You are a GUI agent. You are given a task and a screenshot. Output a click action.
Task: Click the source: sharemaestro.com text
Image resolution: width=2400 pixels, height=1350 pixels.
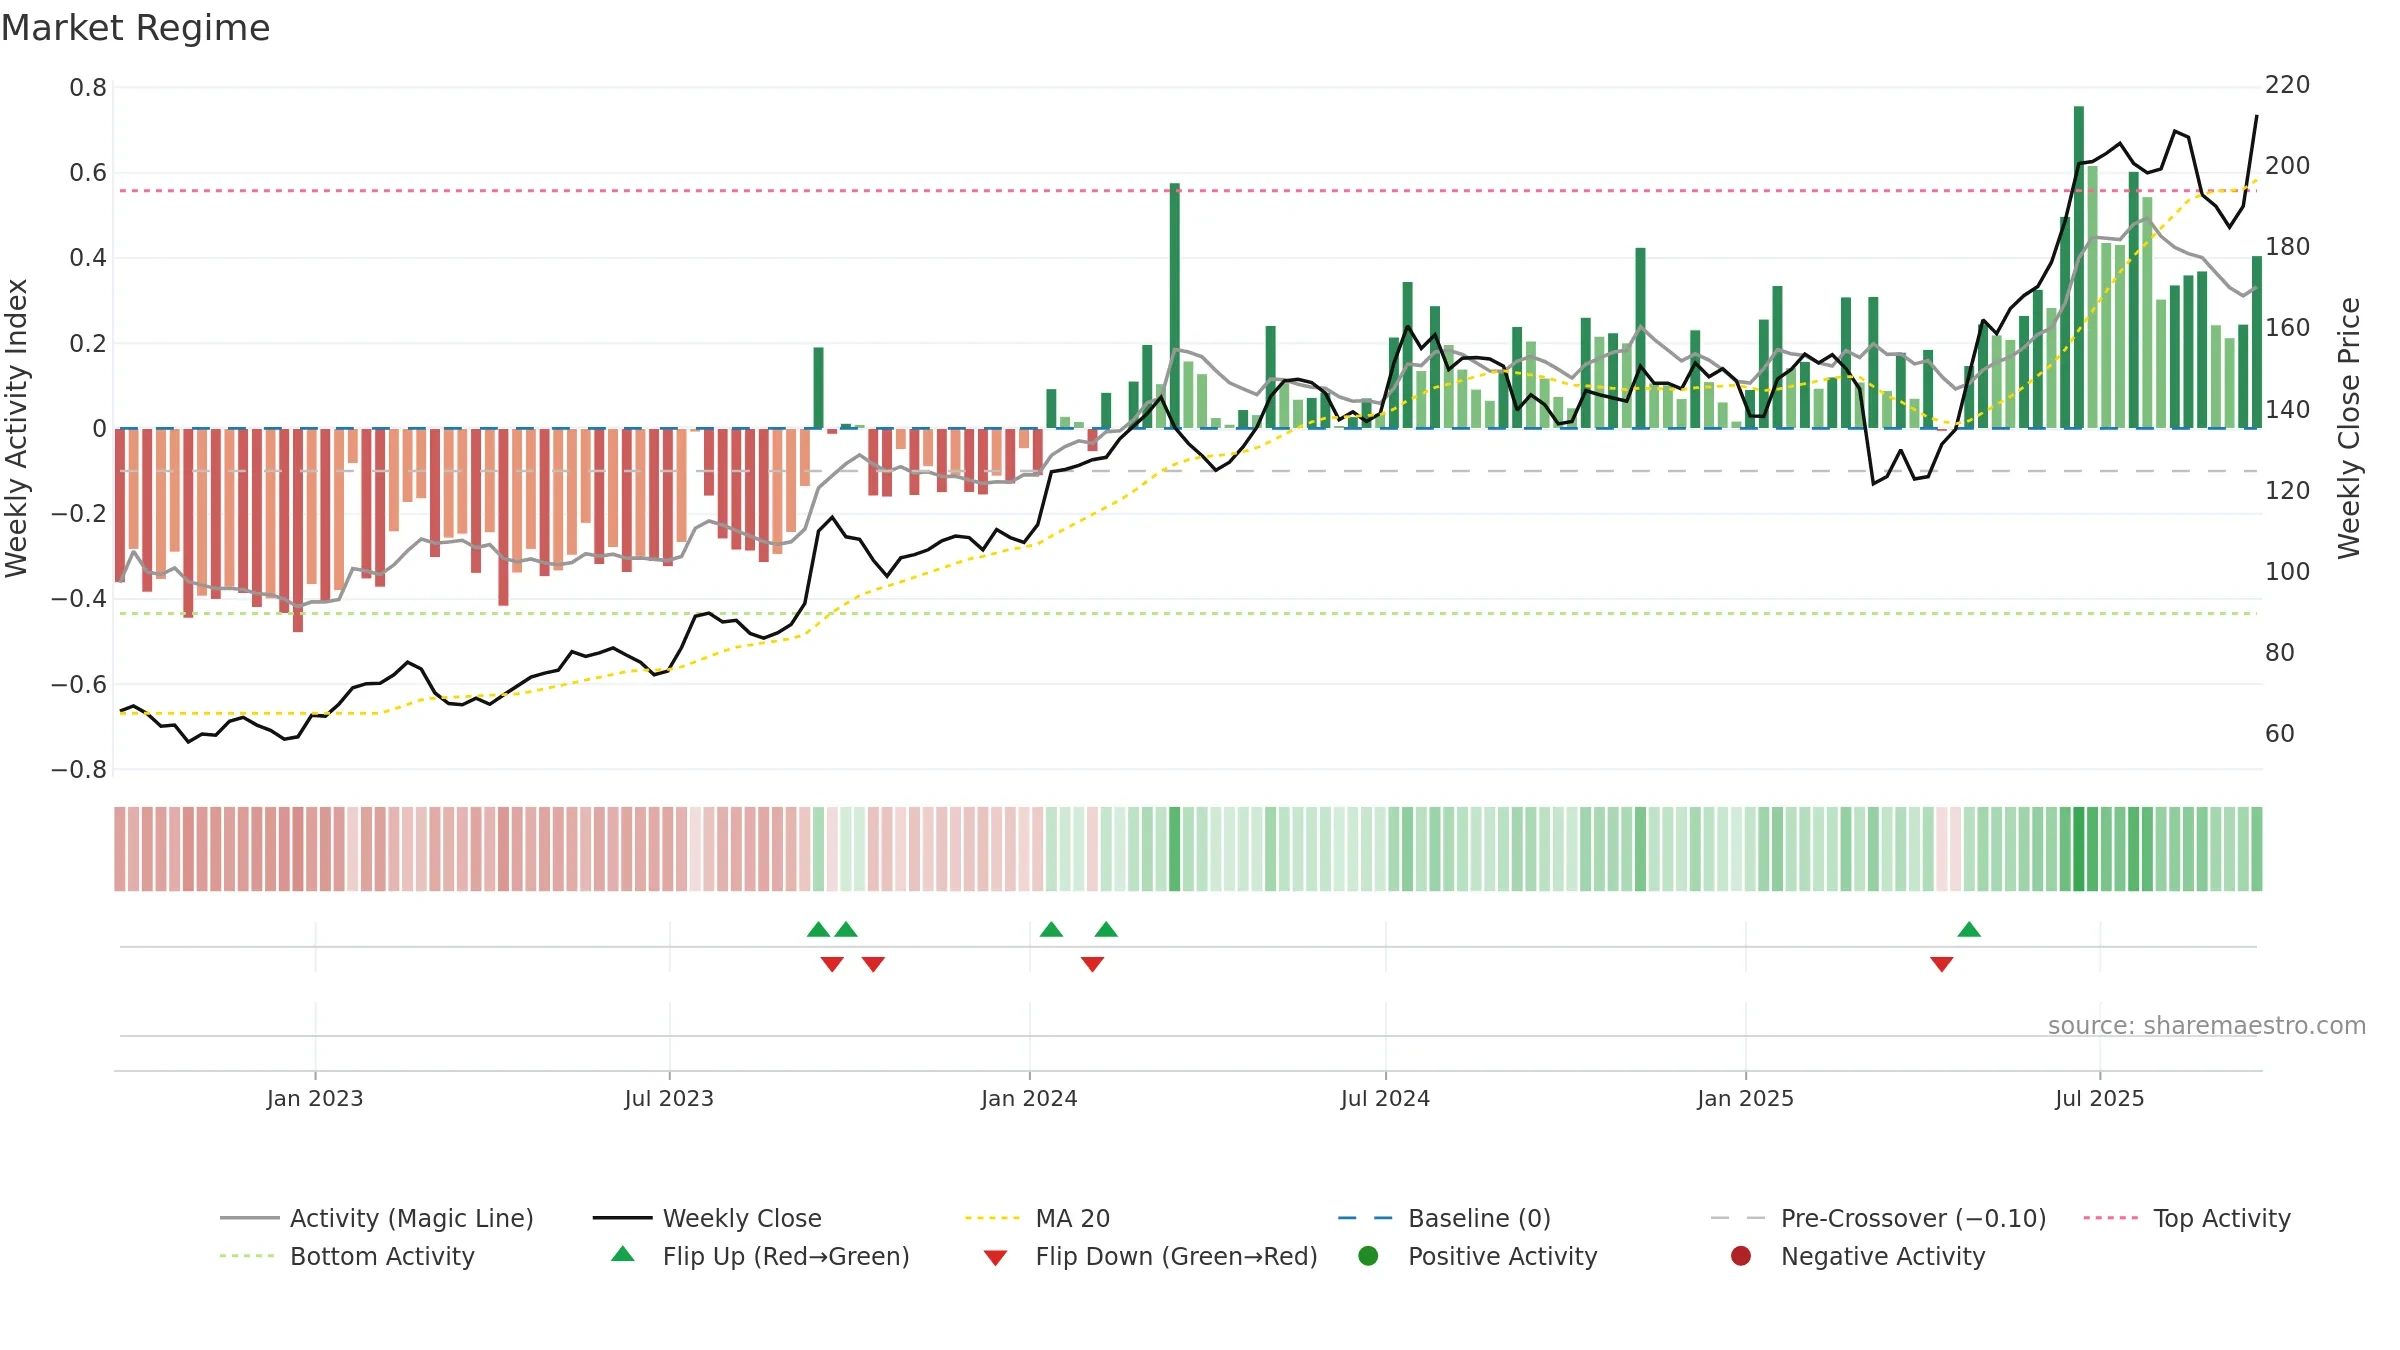pos(2207,1026)
